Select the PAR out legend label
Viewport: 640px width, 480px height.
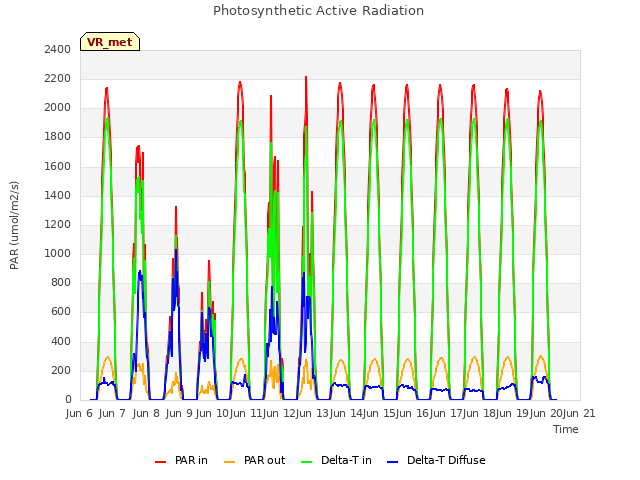[264, 460]
